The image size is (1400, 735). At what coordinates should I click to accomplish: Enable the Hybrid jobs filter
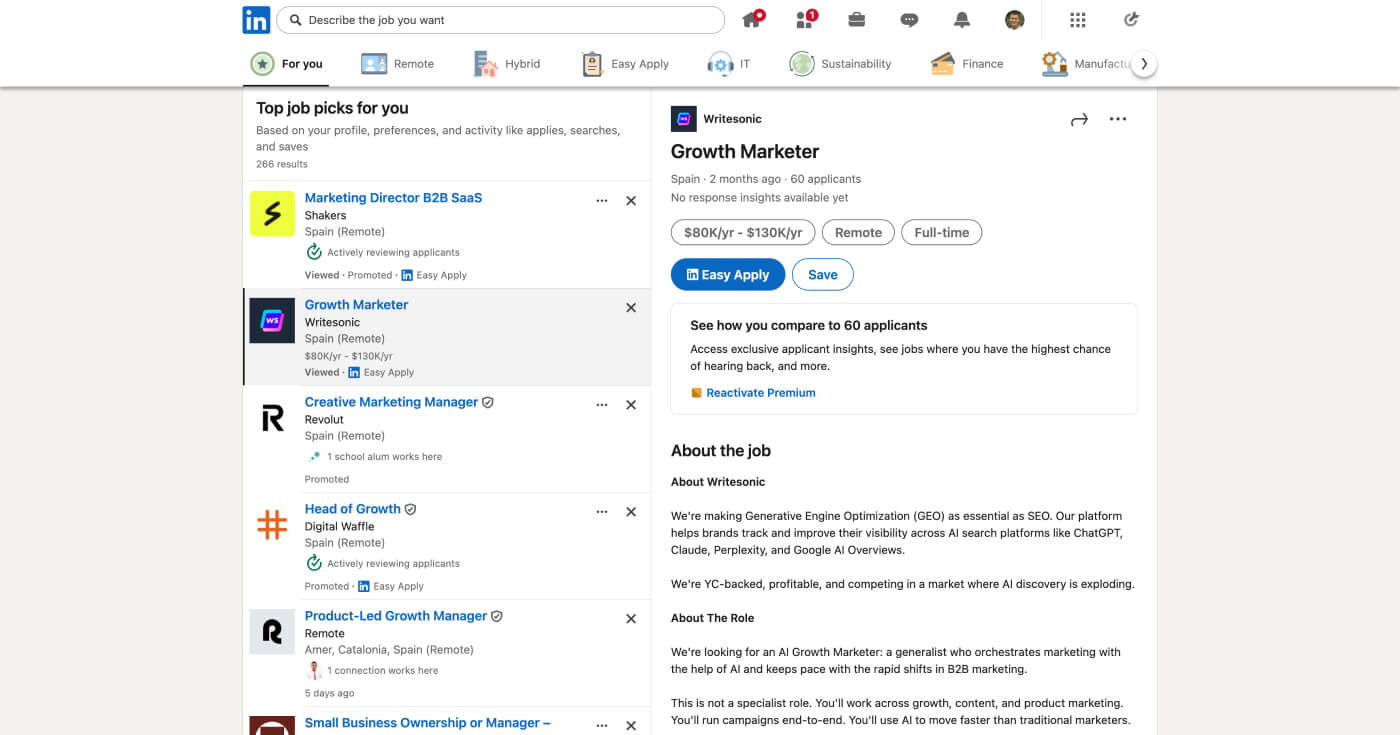[x=507, y=63]
